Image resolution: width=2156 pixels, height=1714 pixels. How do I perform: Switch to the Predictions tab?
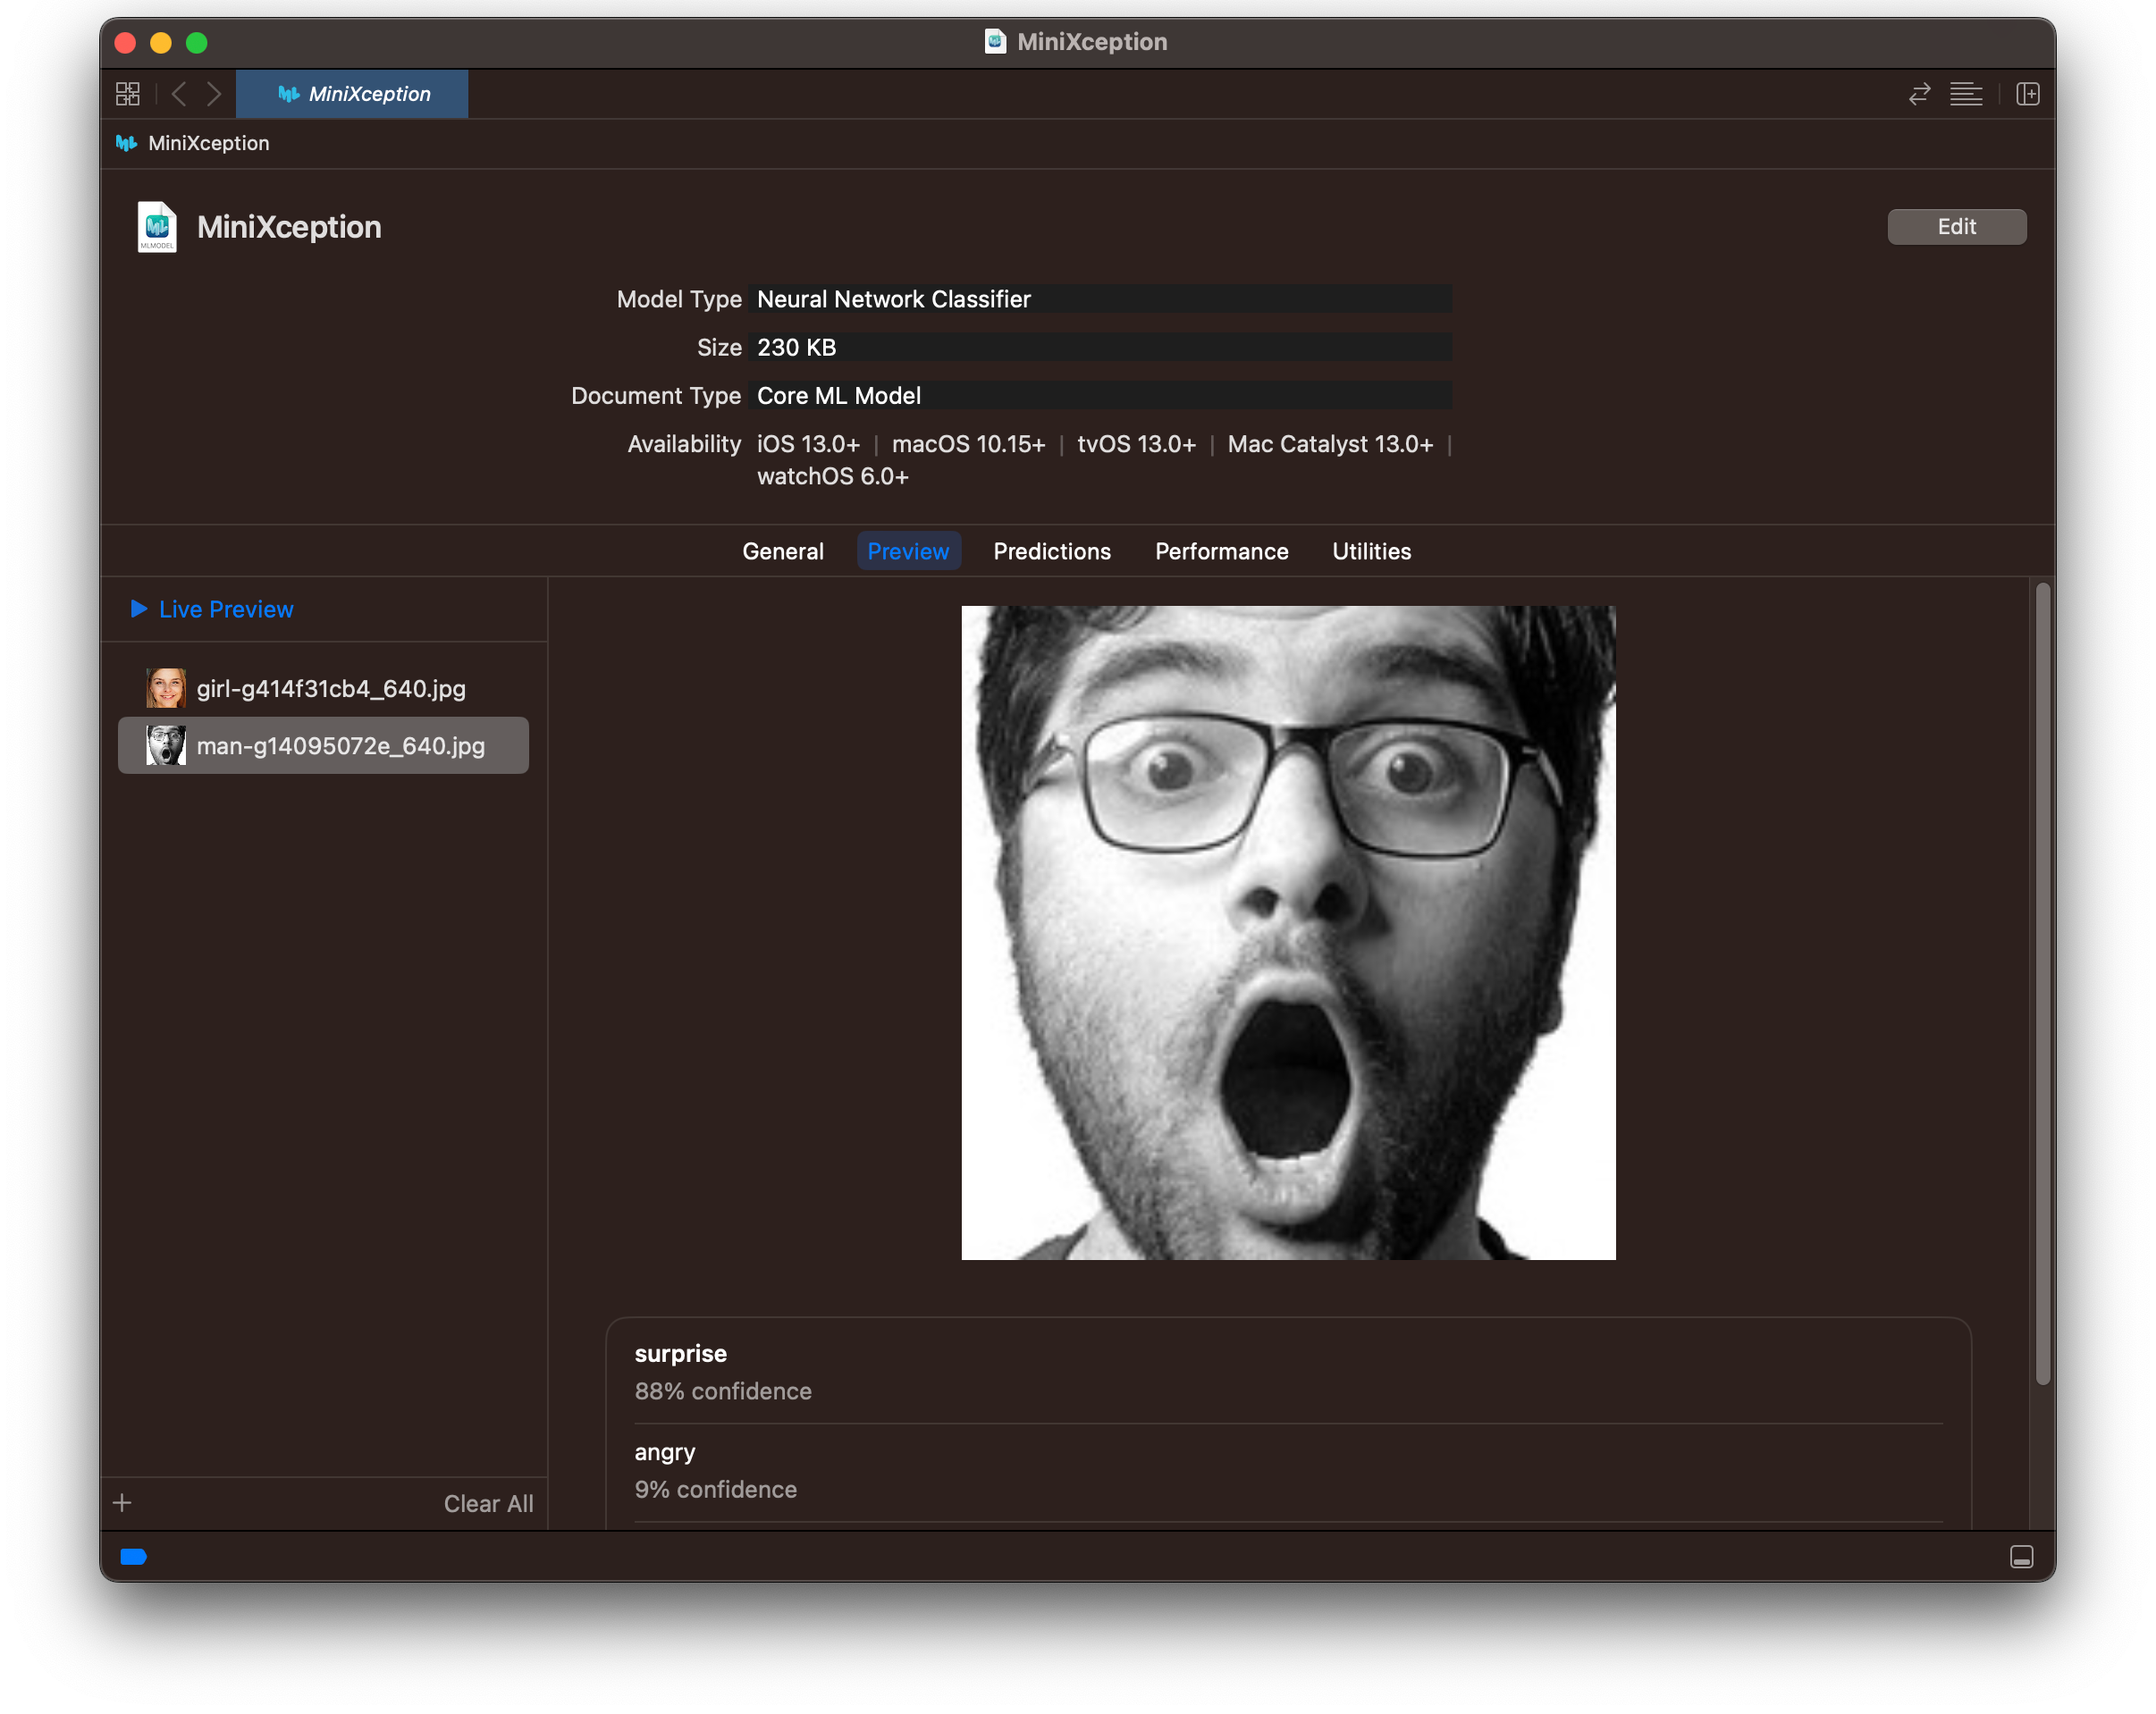[x=1051, y=551]
